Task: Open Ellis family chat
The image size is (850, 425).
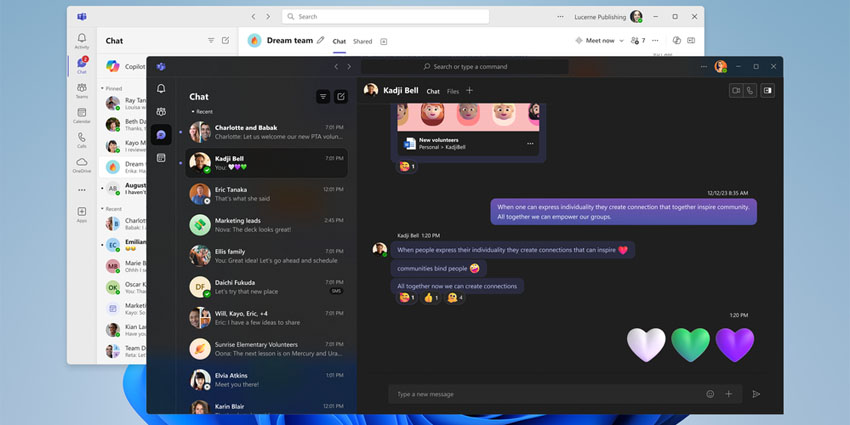Action: [266, 256]
